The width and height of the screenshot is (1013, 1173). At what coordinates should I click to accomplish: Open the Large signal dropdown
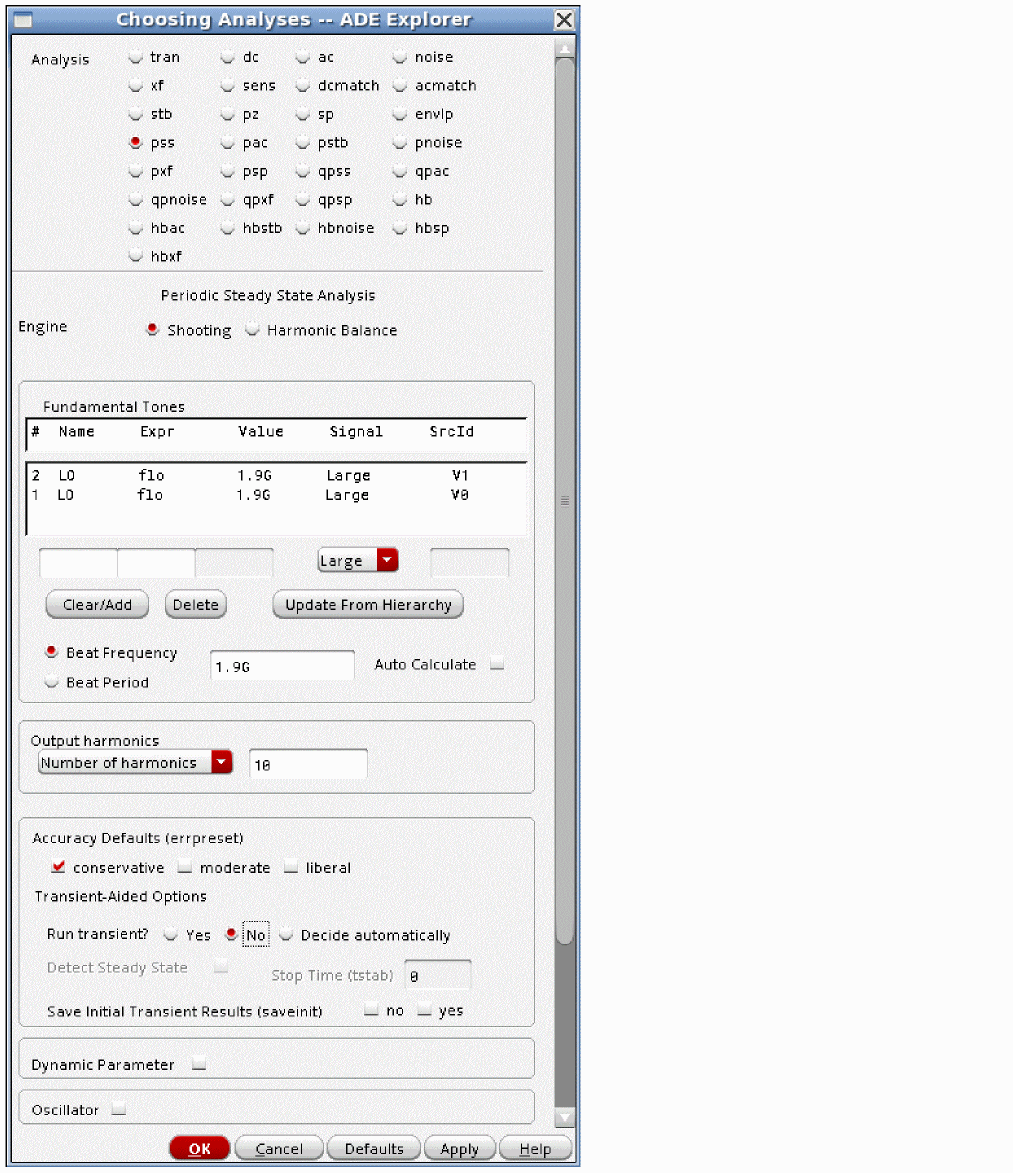[x=358, y=560]
